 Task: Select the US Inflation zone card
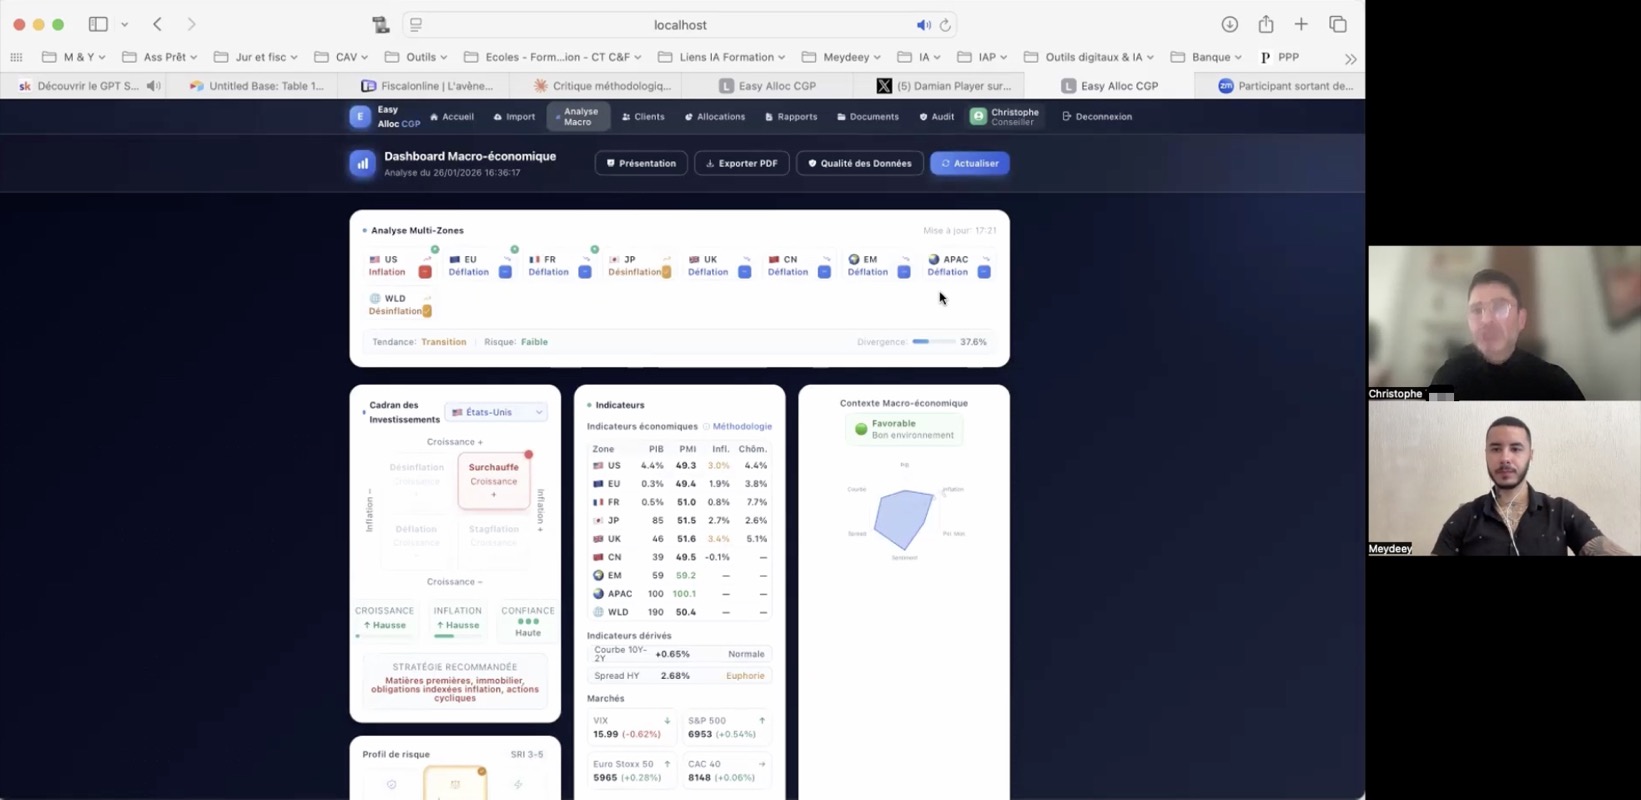(399, 265)
